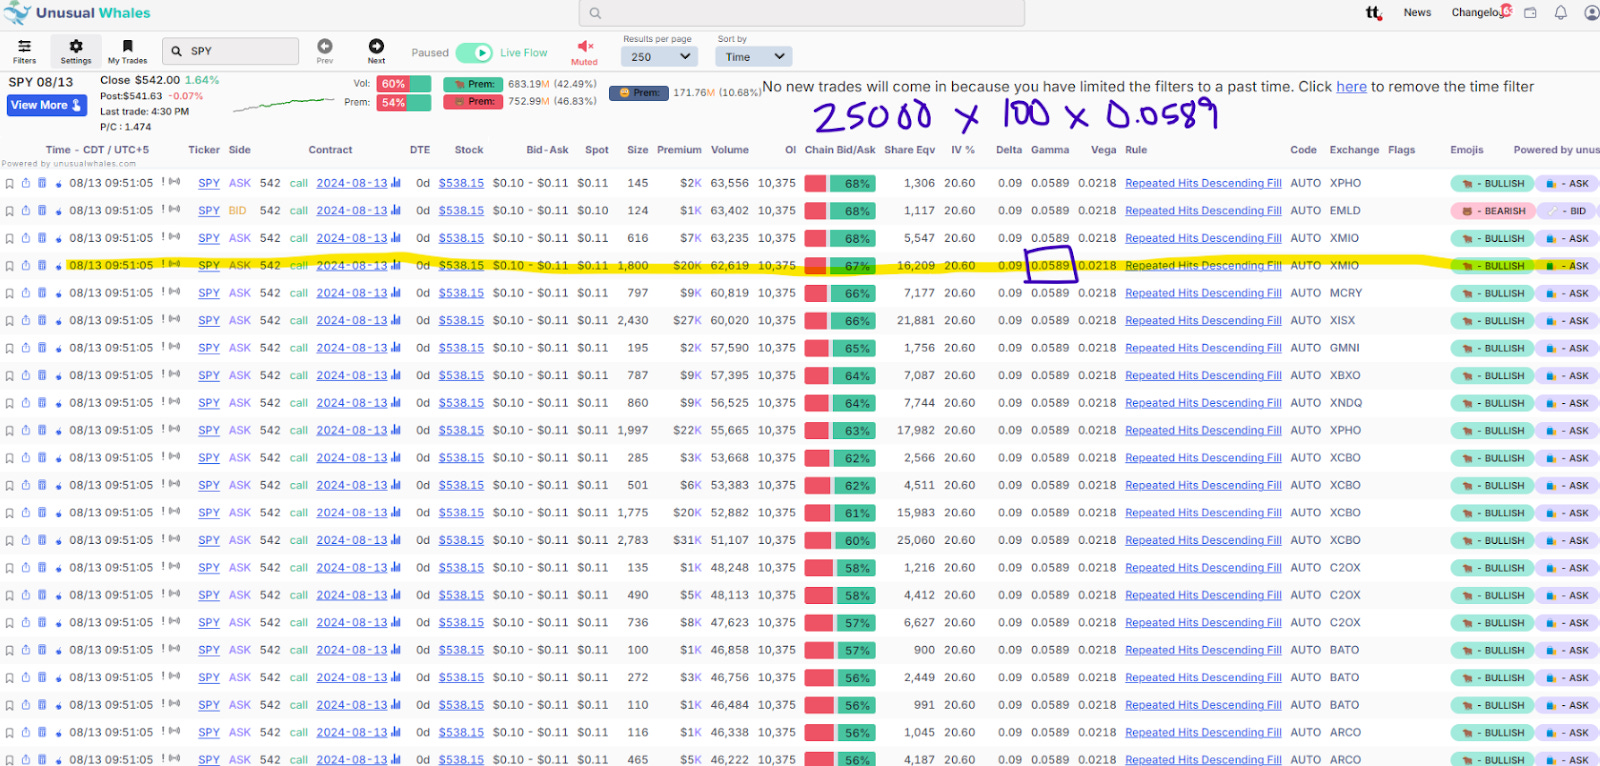Image resolution: width=1600 pixels, height=766 pixels.
Task: Click ASK tag on XNDQ row
Action: pos(1567,403)
